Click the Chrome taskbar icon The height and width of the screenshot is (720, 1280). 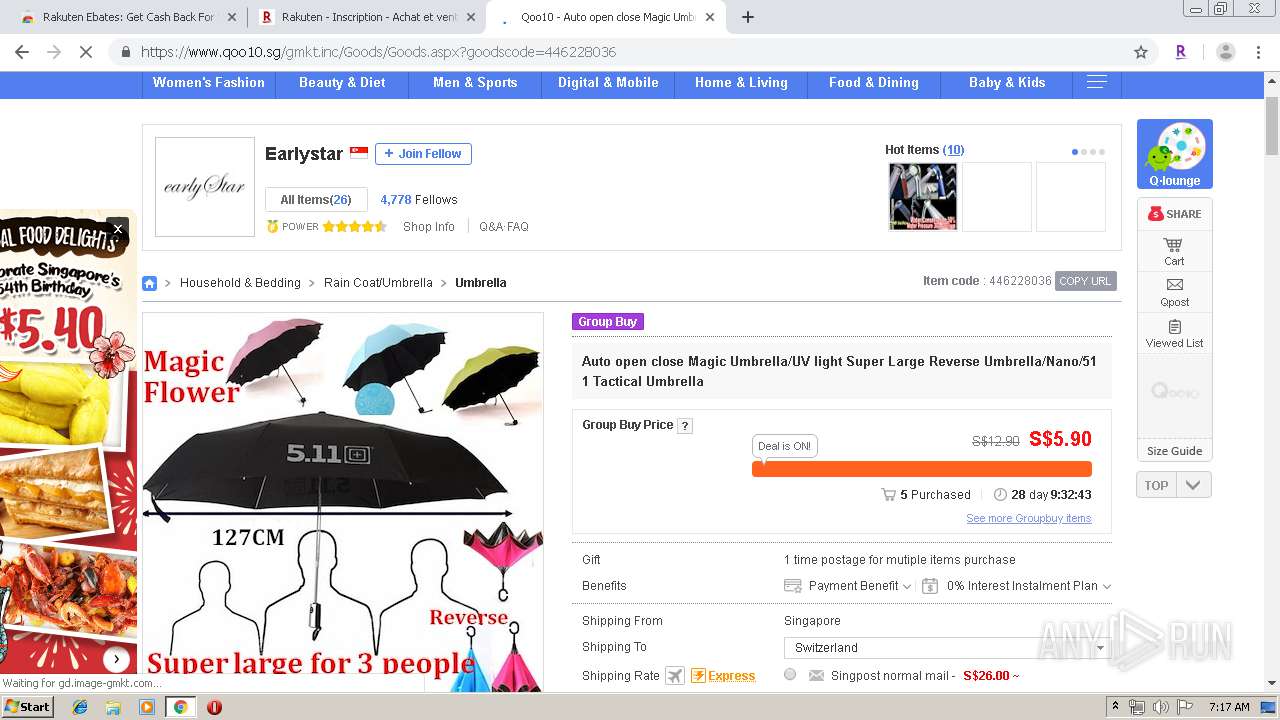180,707
